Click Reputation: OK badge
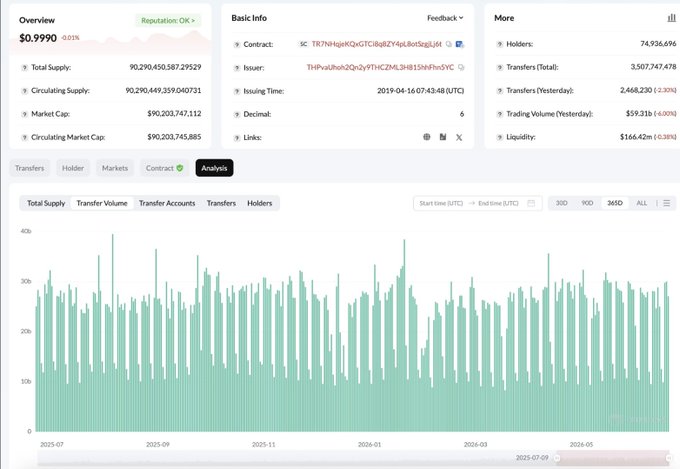The image size is (680, 469). (x=168, y=20)
